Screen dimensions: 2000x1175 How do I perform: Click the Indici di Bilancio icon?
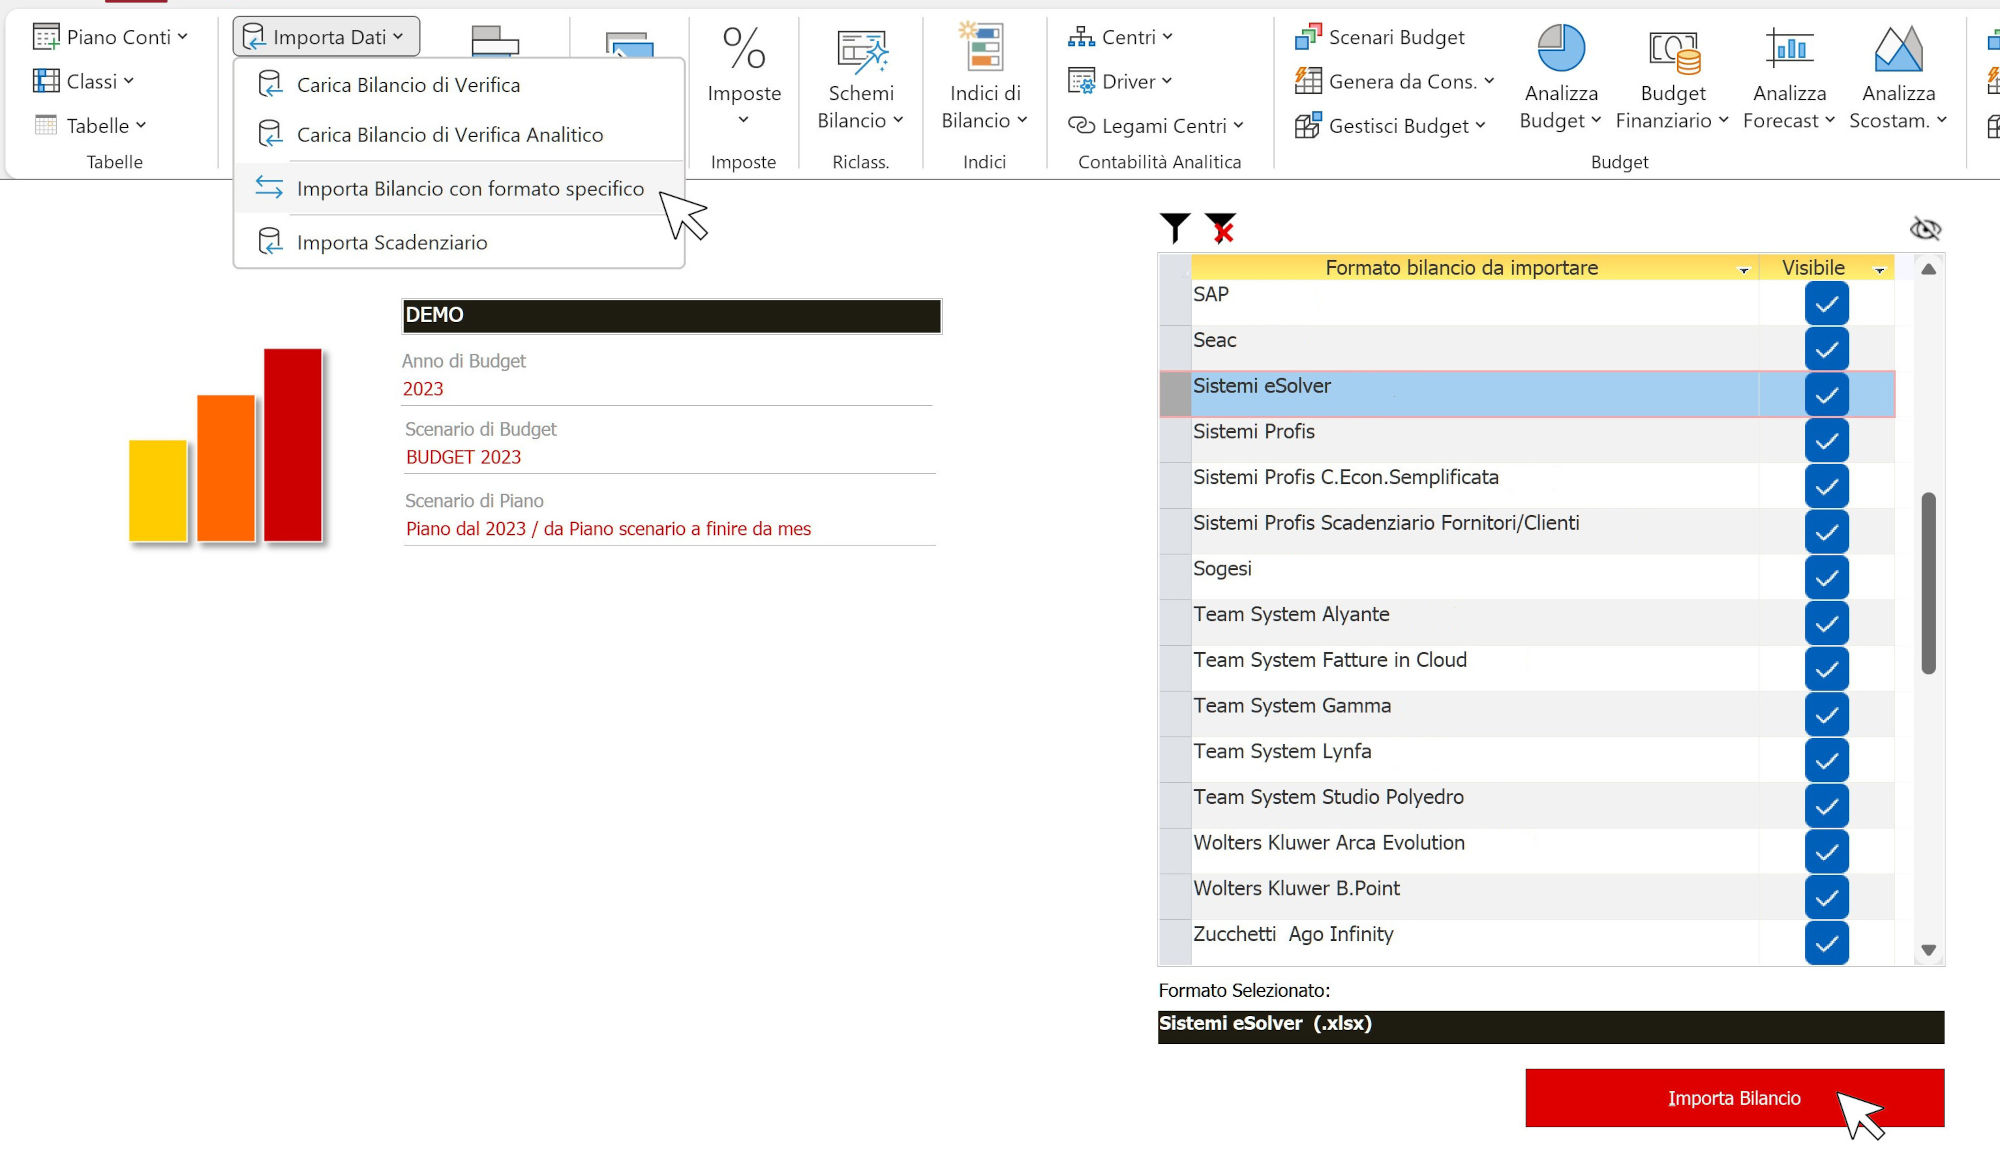[981, 47]
